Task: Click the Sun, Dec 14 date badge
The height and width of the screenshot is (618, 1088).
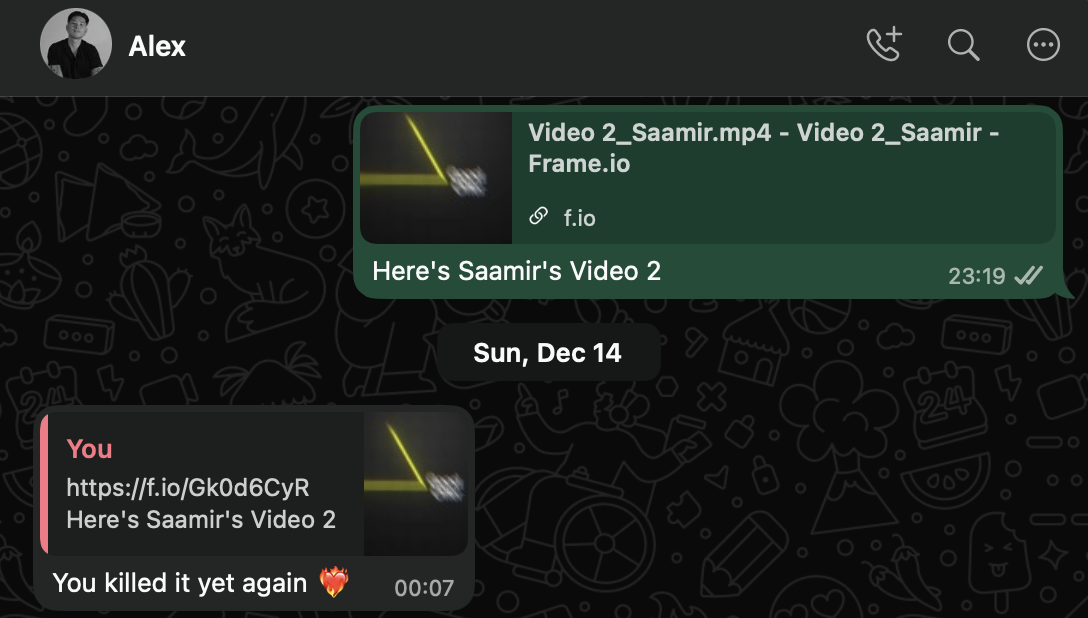Action: [548, 353]
